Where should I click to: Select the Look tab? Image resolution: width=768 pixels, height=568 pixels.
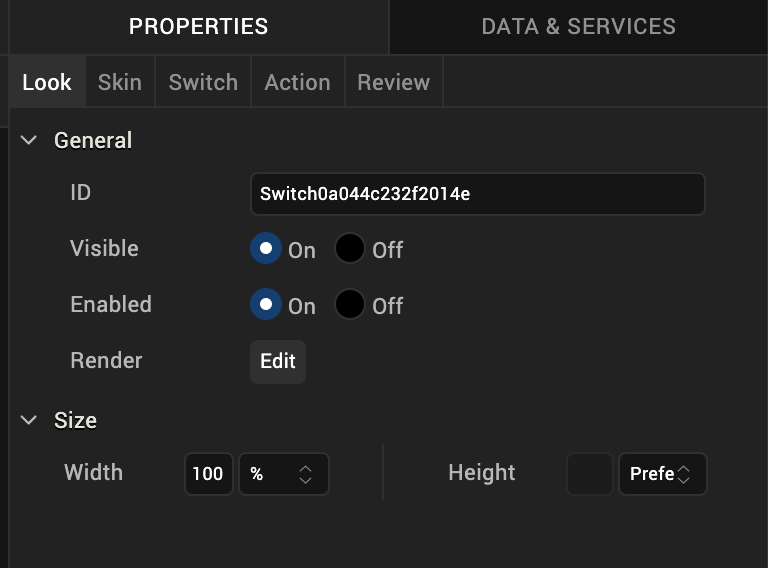(47, 82)
